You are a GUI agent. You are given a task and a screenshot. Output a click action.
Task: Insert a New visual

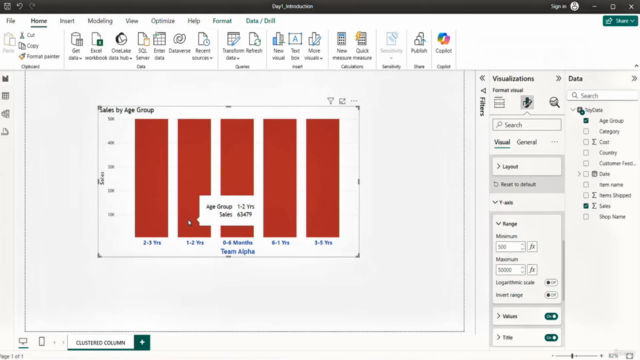coord(278,46)
